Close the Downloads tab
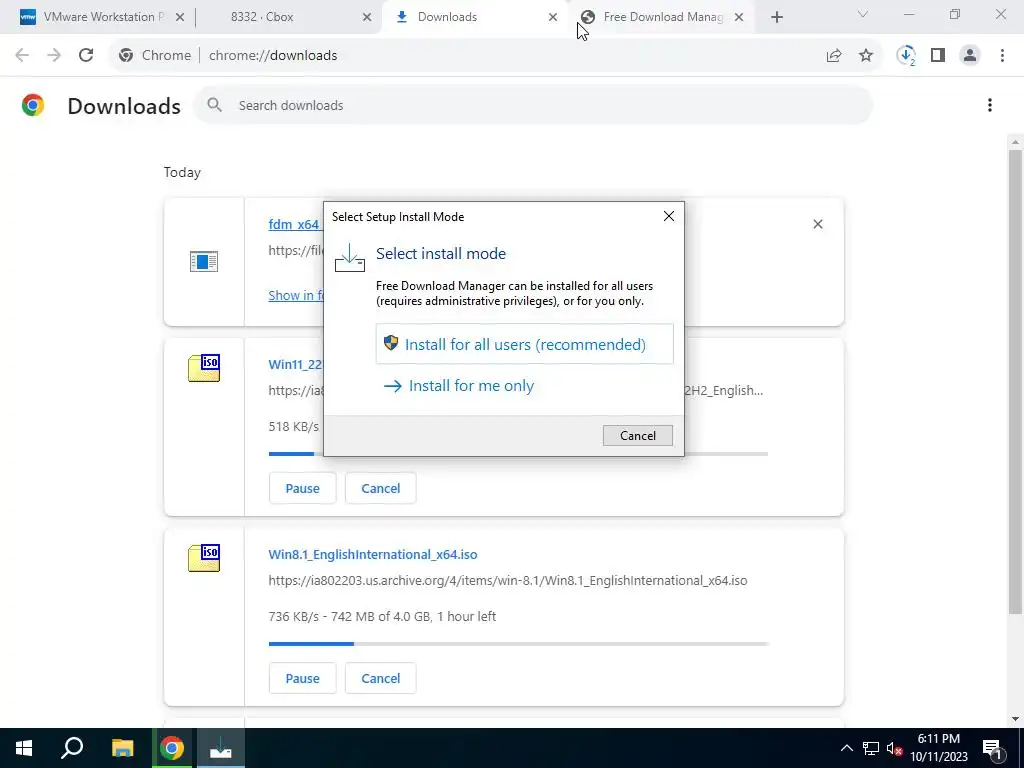Viewport: 1024px width, 768px height. coord(553,17)
